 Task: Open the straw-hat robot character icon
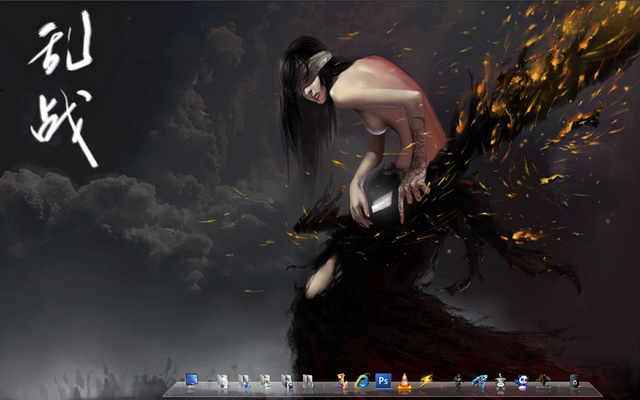tap(500, 381)
